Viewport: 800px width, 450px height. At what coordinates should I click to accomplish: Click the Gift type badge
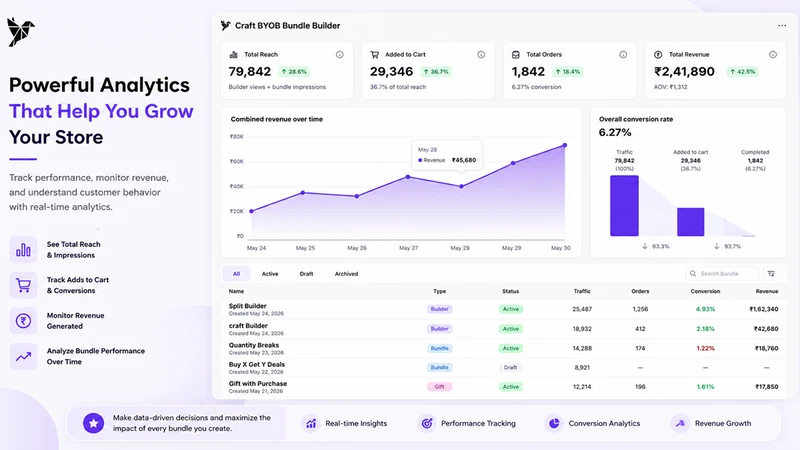pyautogui.click(x=439, y=387)
